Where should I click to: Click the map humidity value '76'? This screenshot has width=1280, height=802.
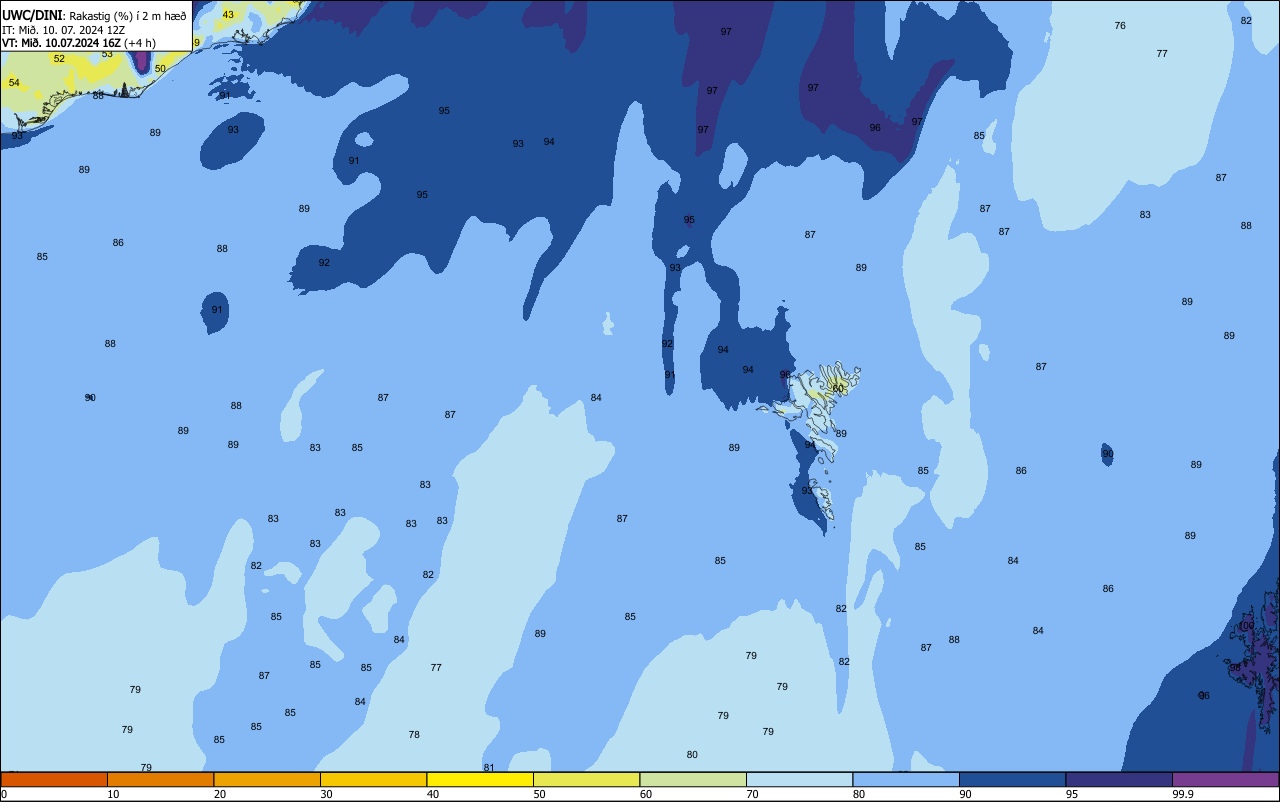tap(1120, 26)
